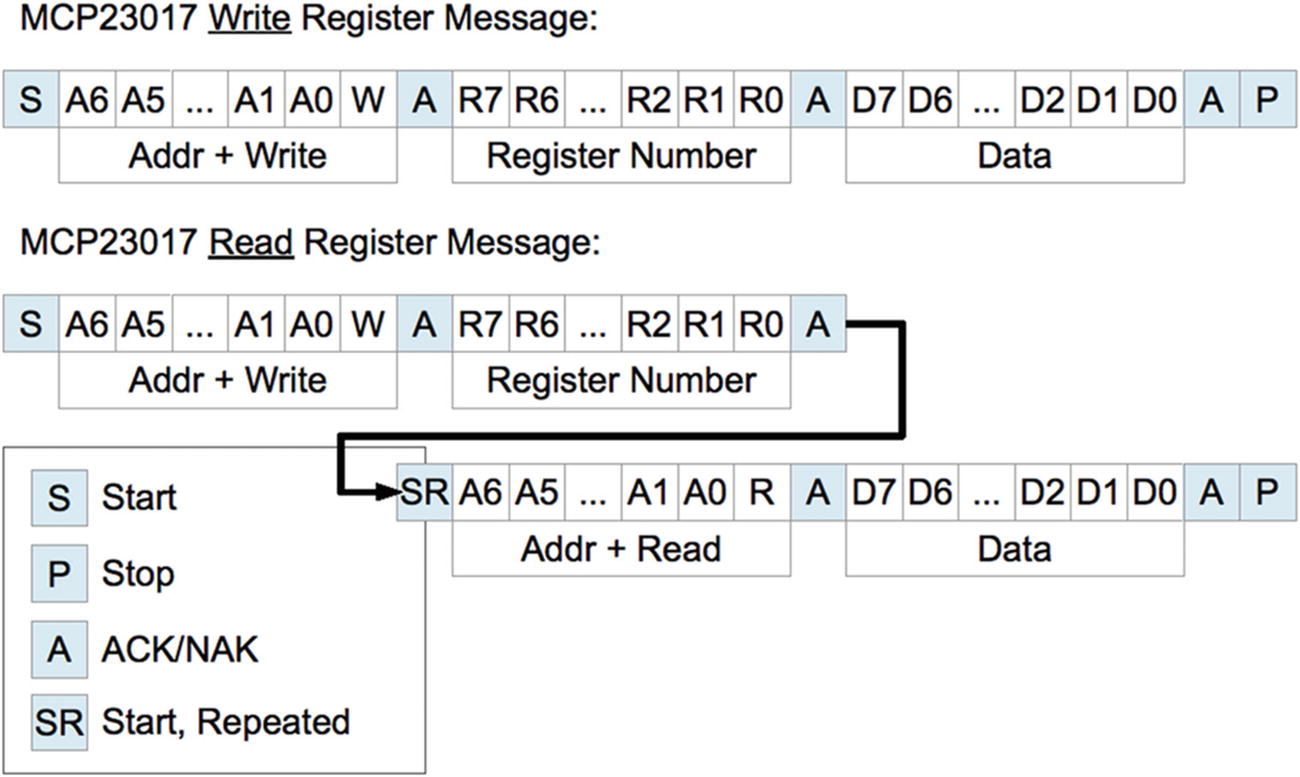Click the Start "S" cell of the Write message
1300x777 pixels.
(x=31, y=101)
